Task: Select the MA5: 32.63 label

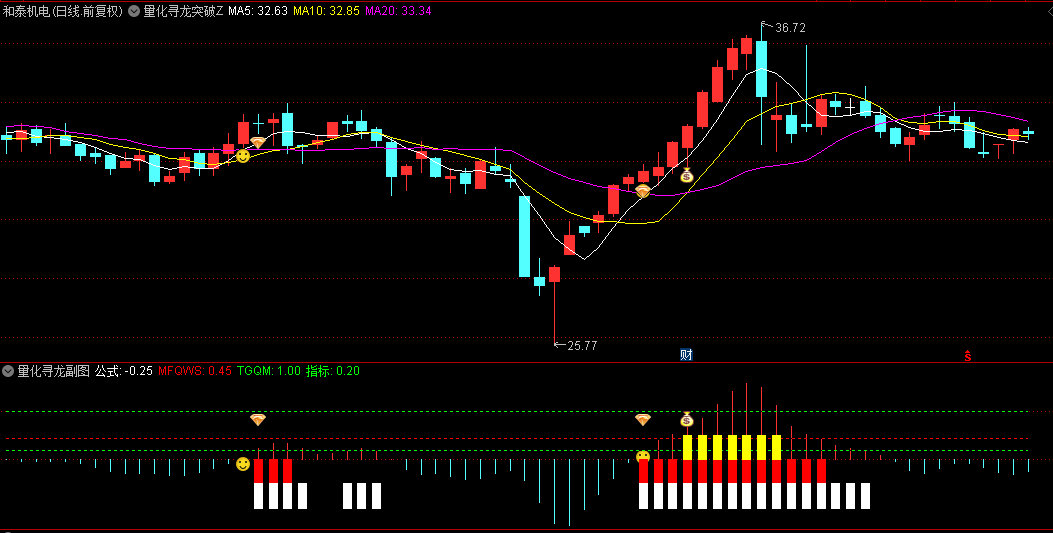Action: point(258,11)
